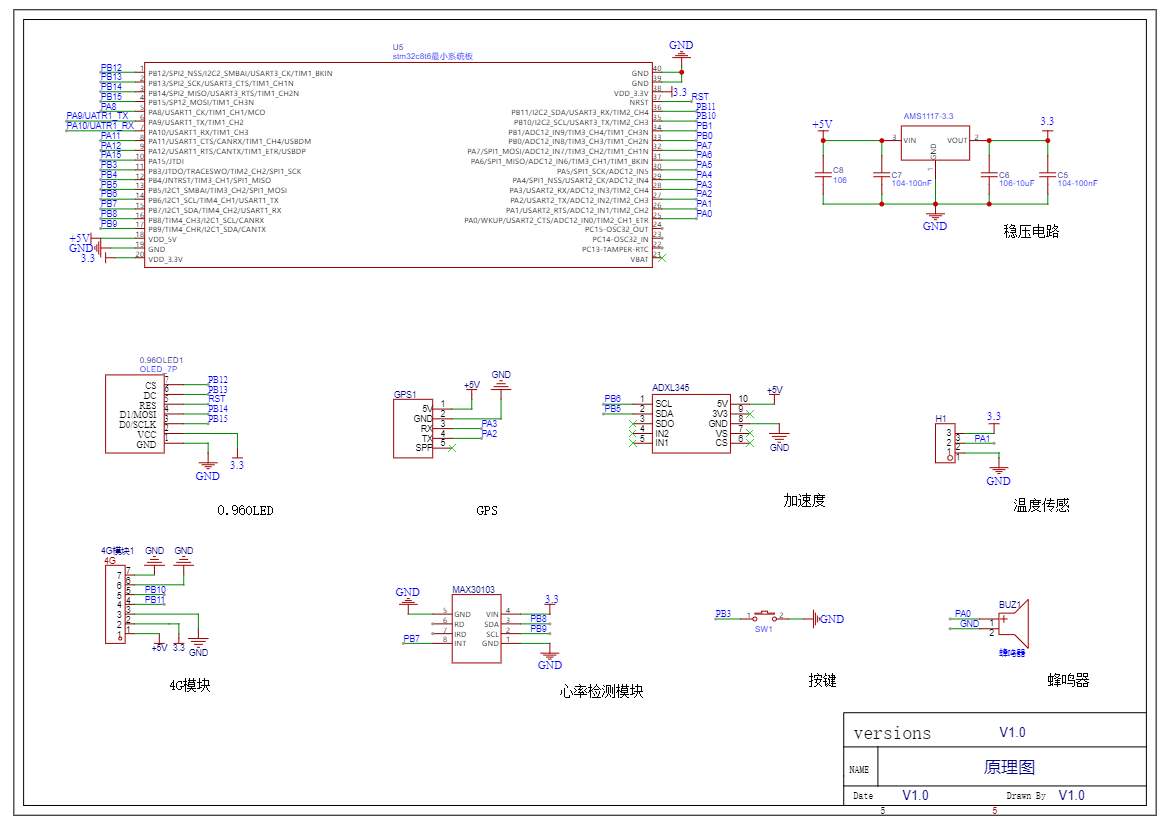The image size is (1170, 825).
Task: Select the MAX30103 heart-rate sensor block
Action: (x=476, y=629)
